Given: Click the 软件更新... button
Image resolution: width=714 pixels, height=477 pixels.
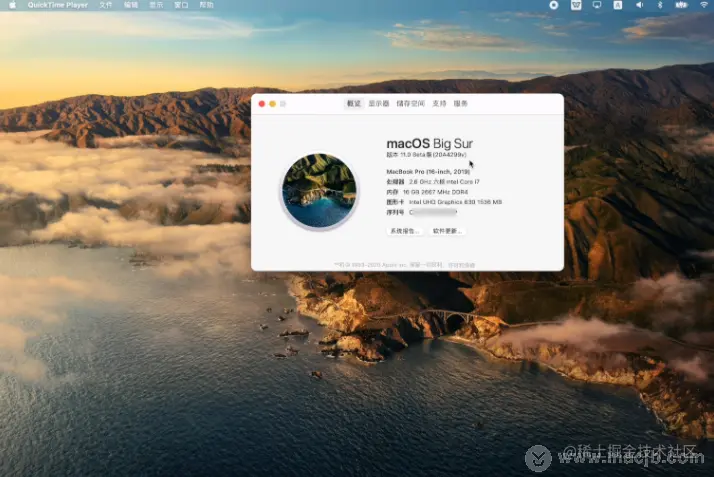Looking at the screenshot, I should (x=447, y=231).
